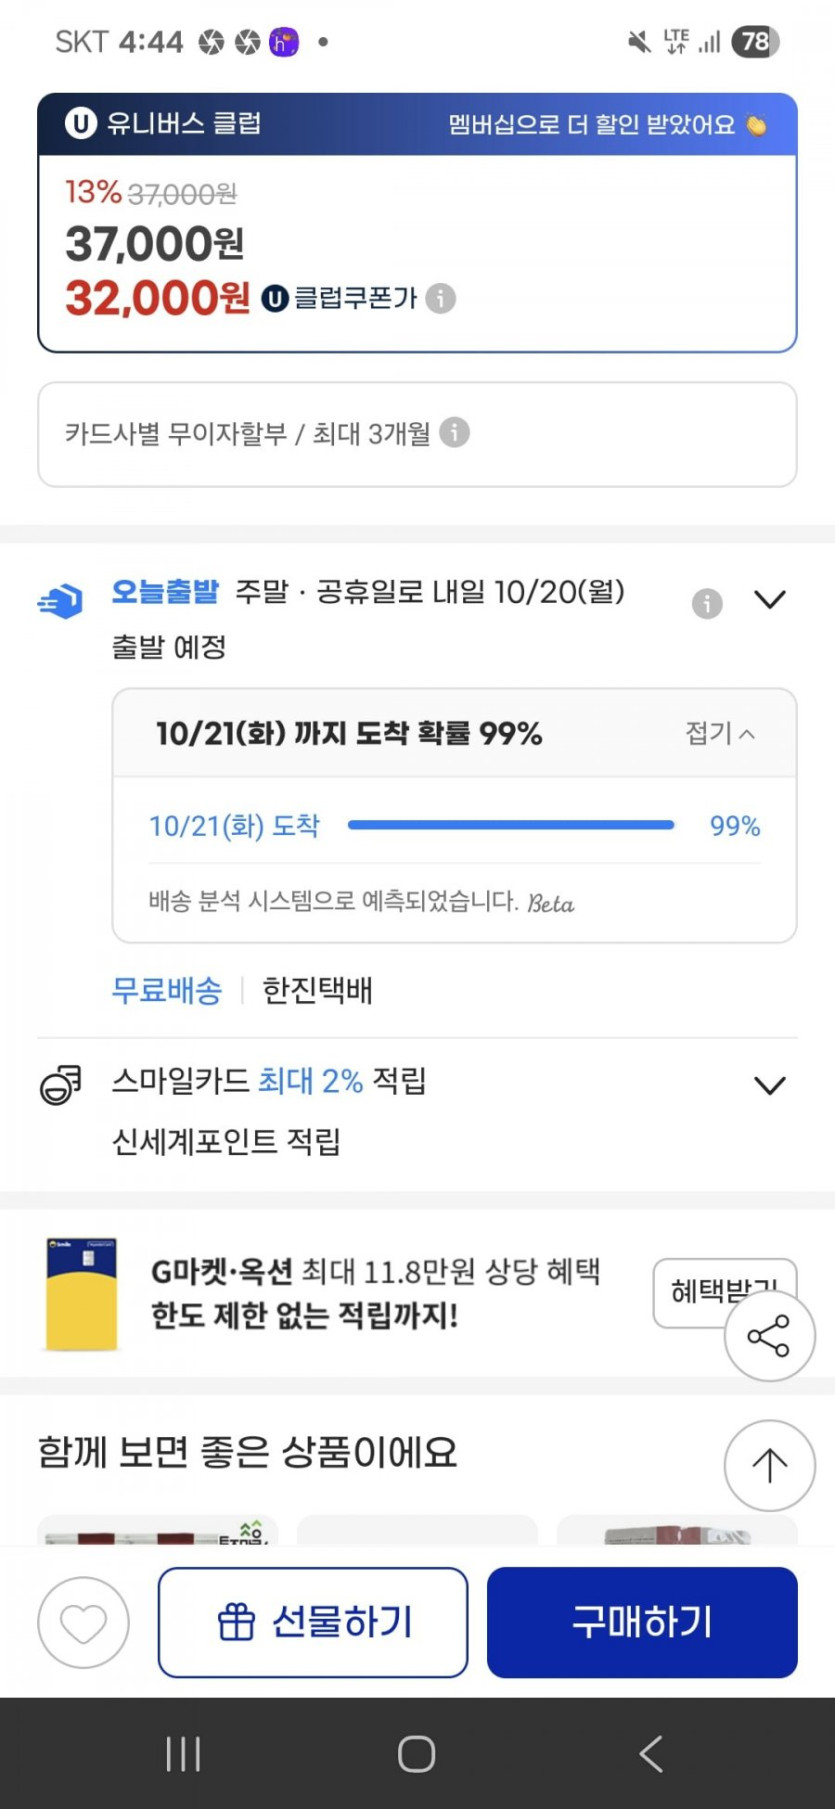Open club coupon price info icon
835x1809 pixels.
tap(441, 298)
